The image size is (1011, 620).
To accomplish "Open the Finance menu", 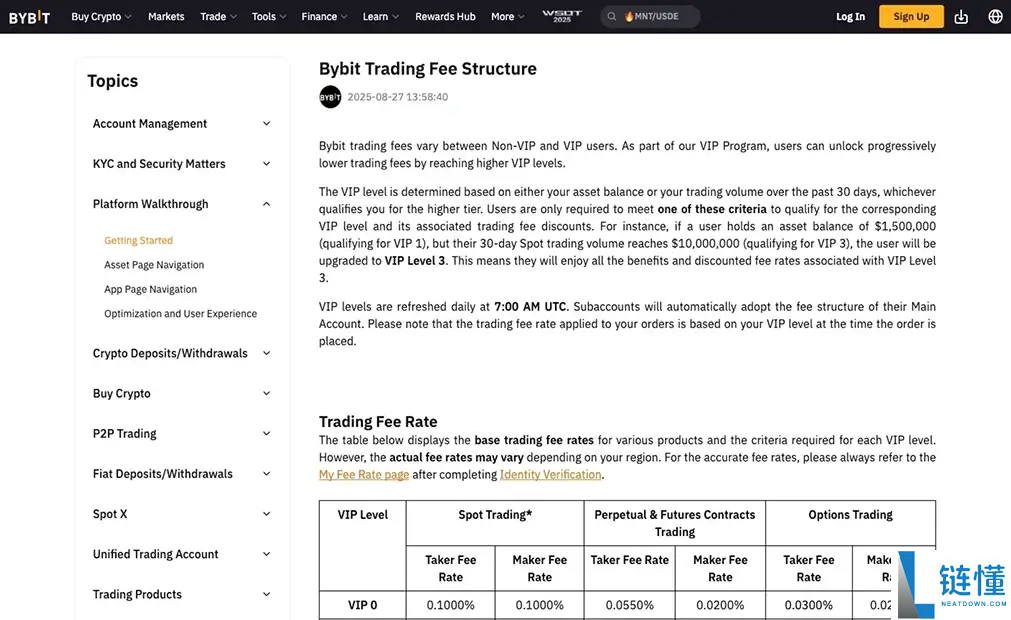I will [x=324, y=17].
